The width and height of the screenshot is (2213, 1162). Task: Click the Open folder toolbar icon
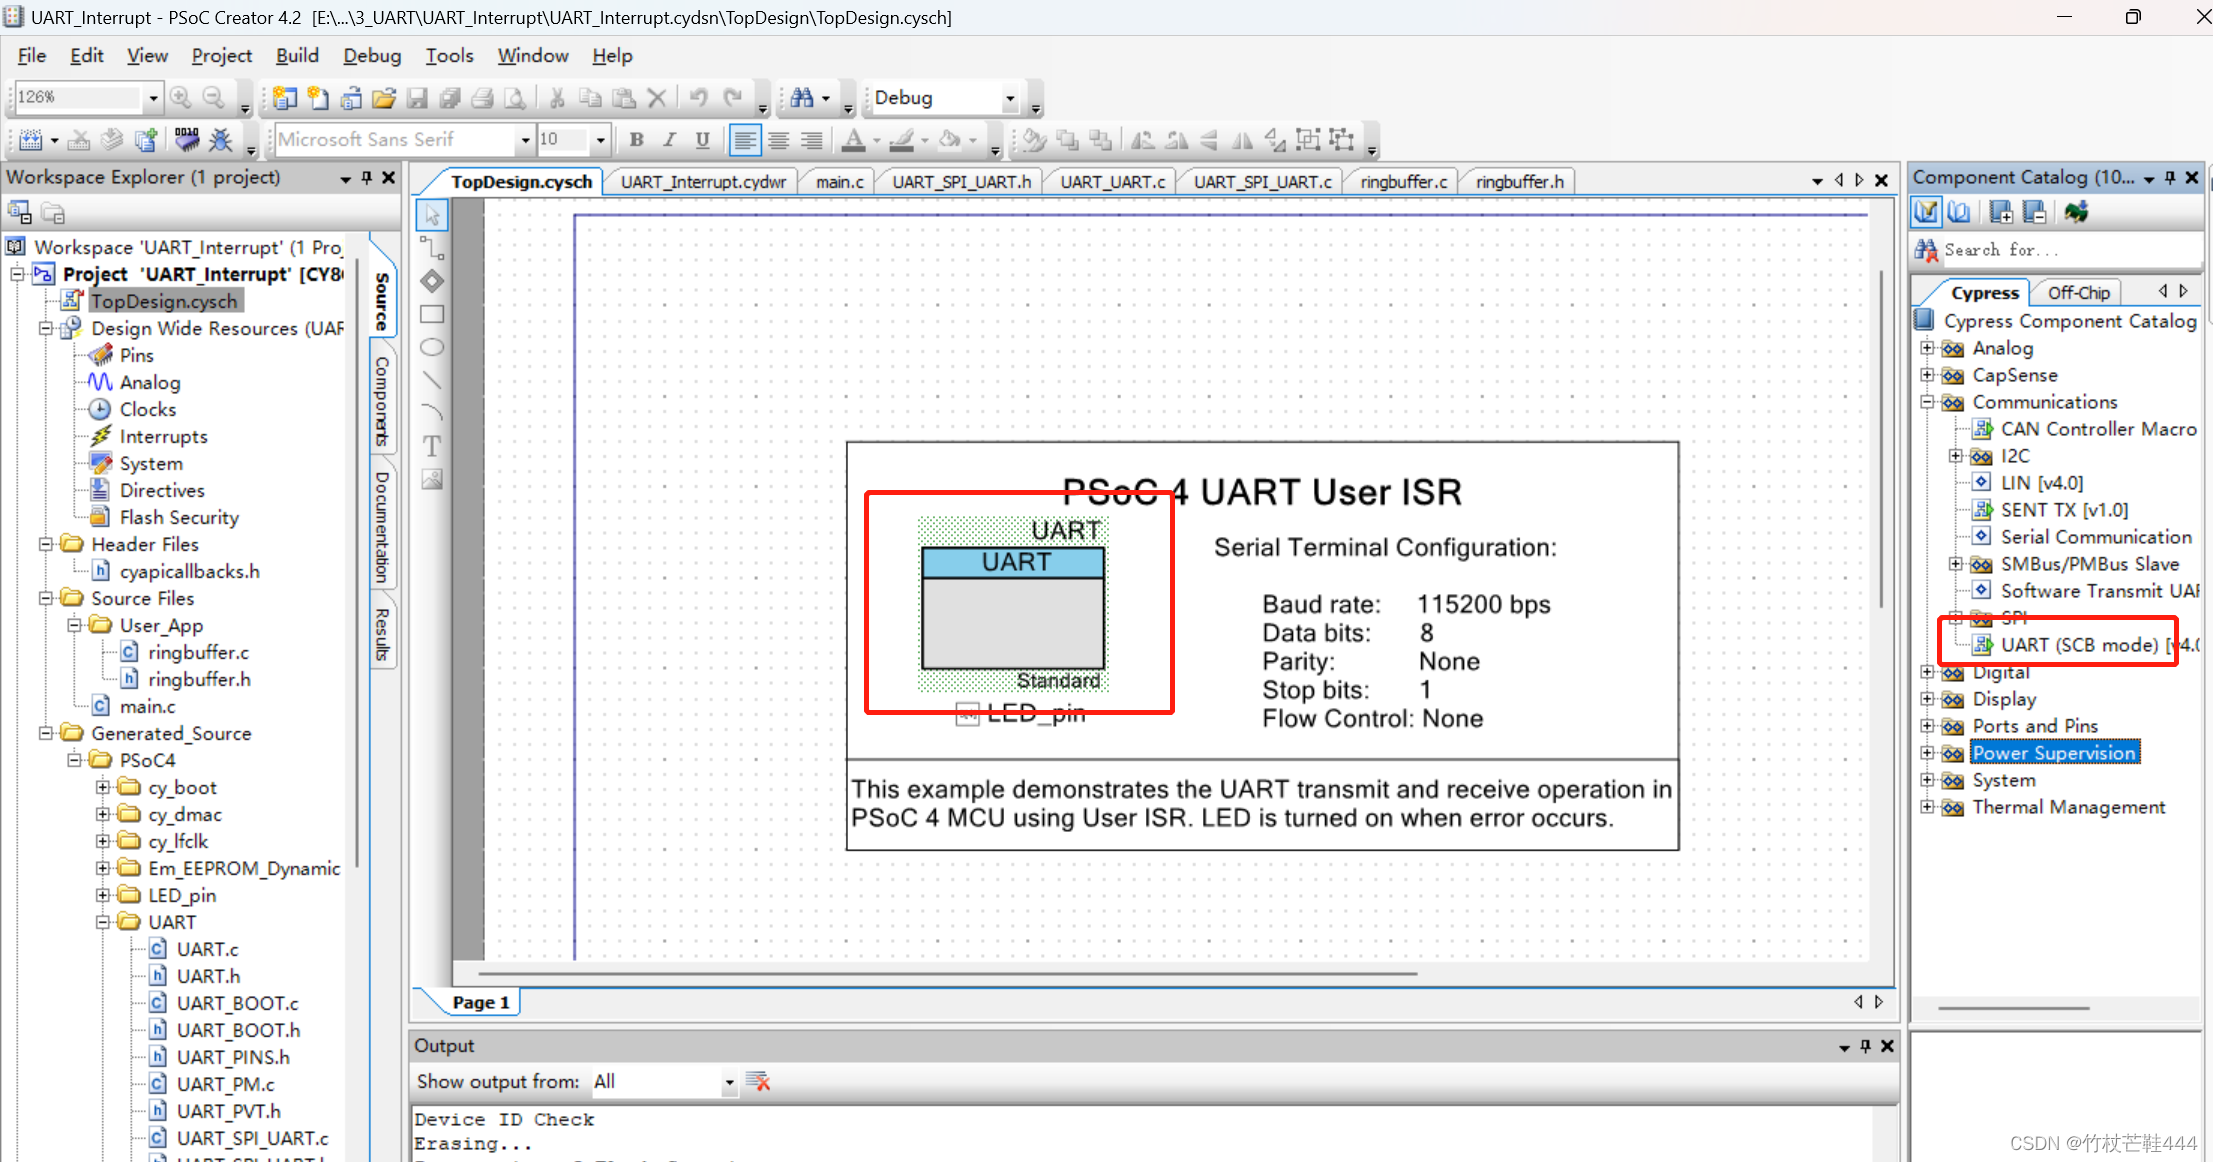[384, 97]
